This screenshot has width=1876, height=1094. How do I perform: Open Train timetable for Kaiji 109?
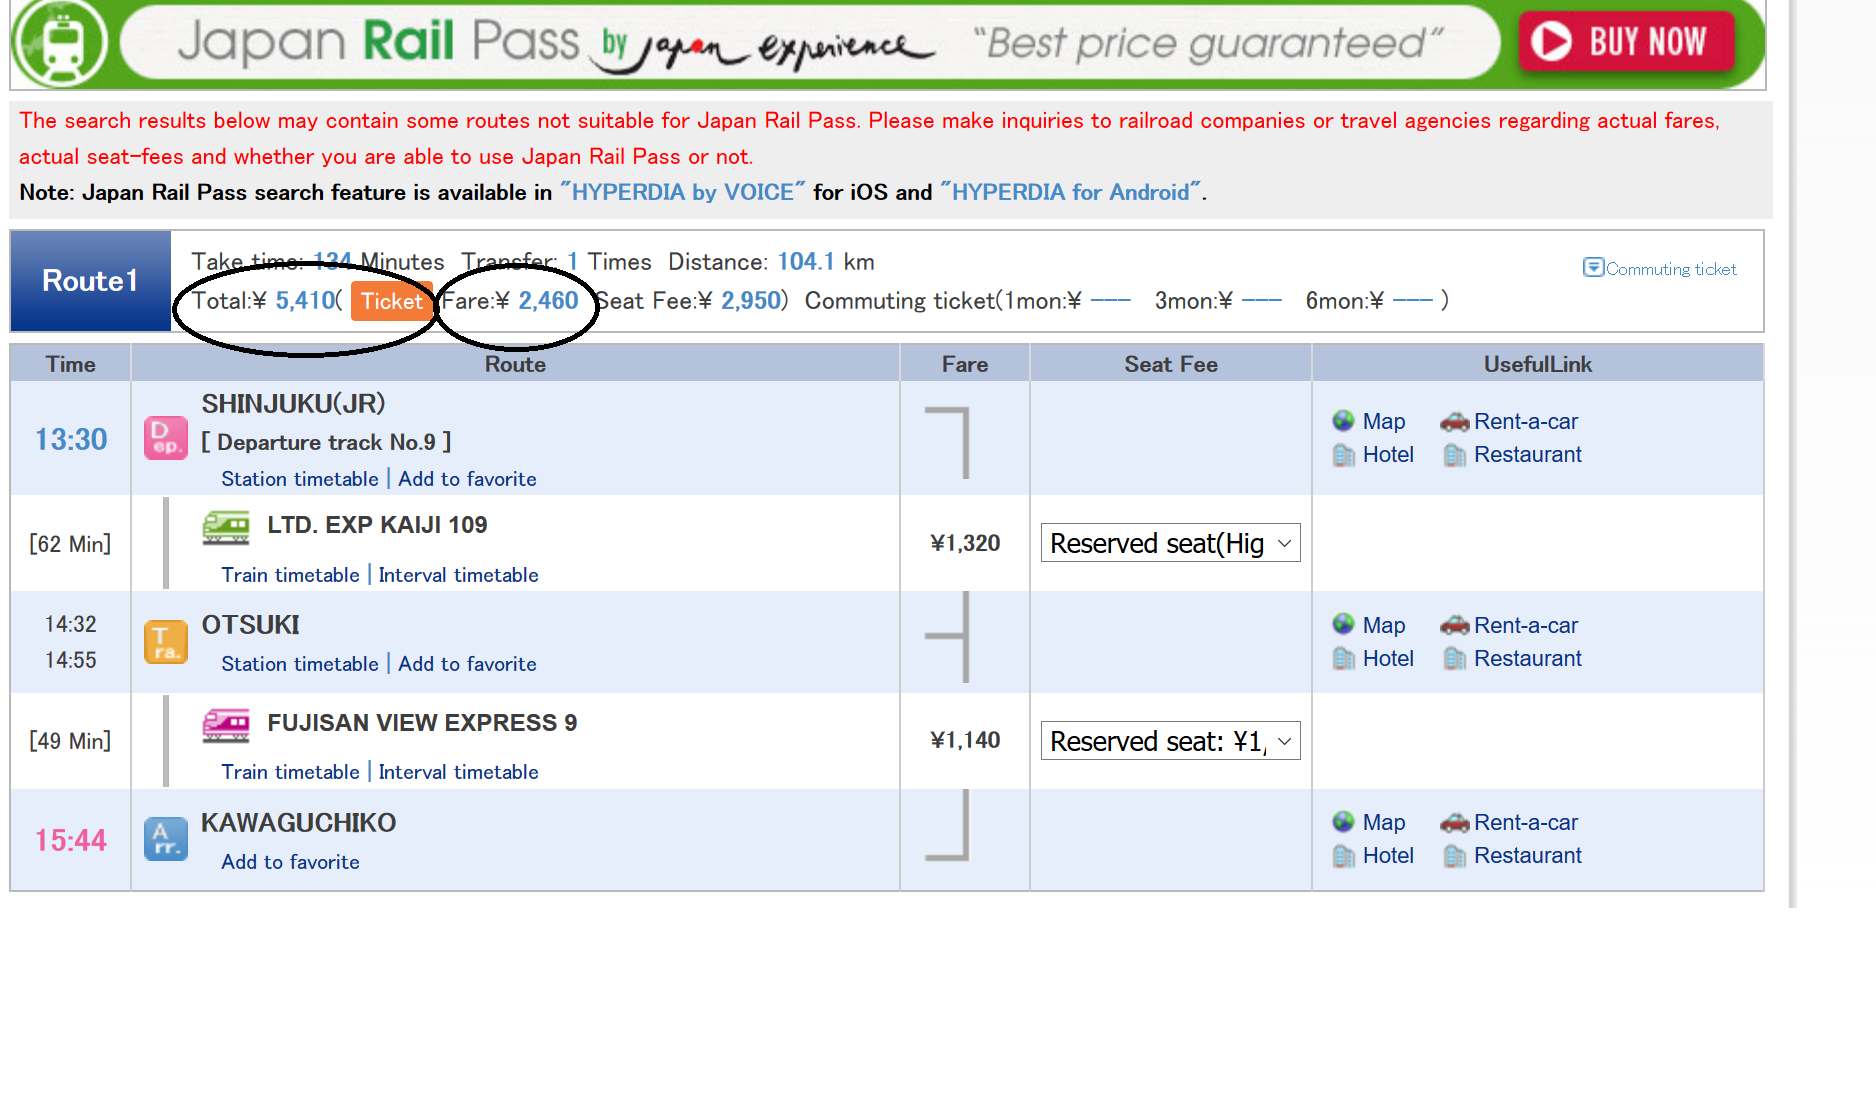coord(290,575)
